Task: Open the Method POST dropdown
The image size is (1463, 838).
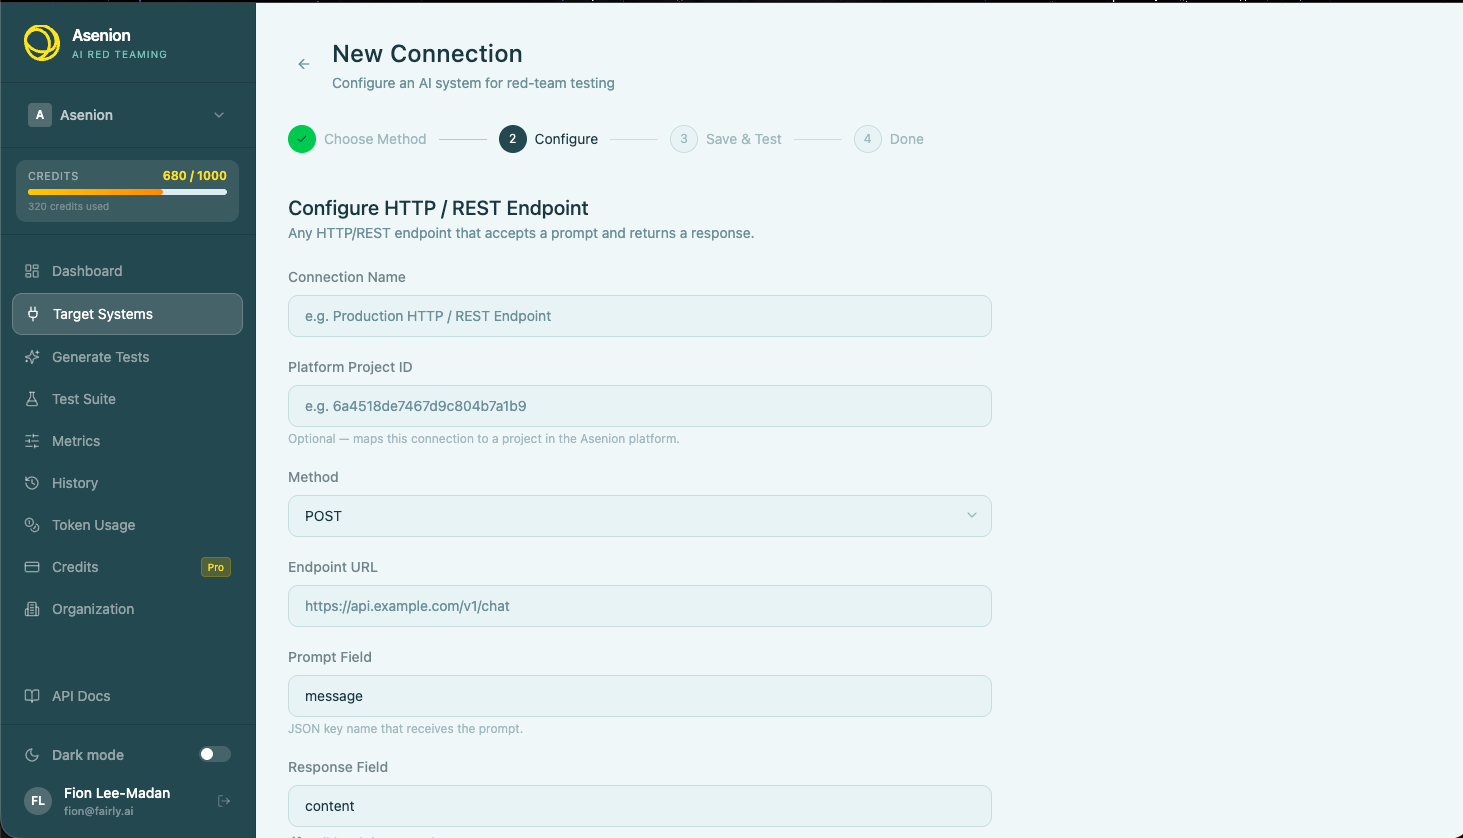Action: pos(640,516)
